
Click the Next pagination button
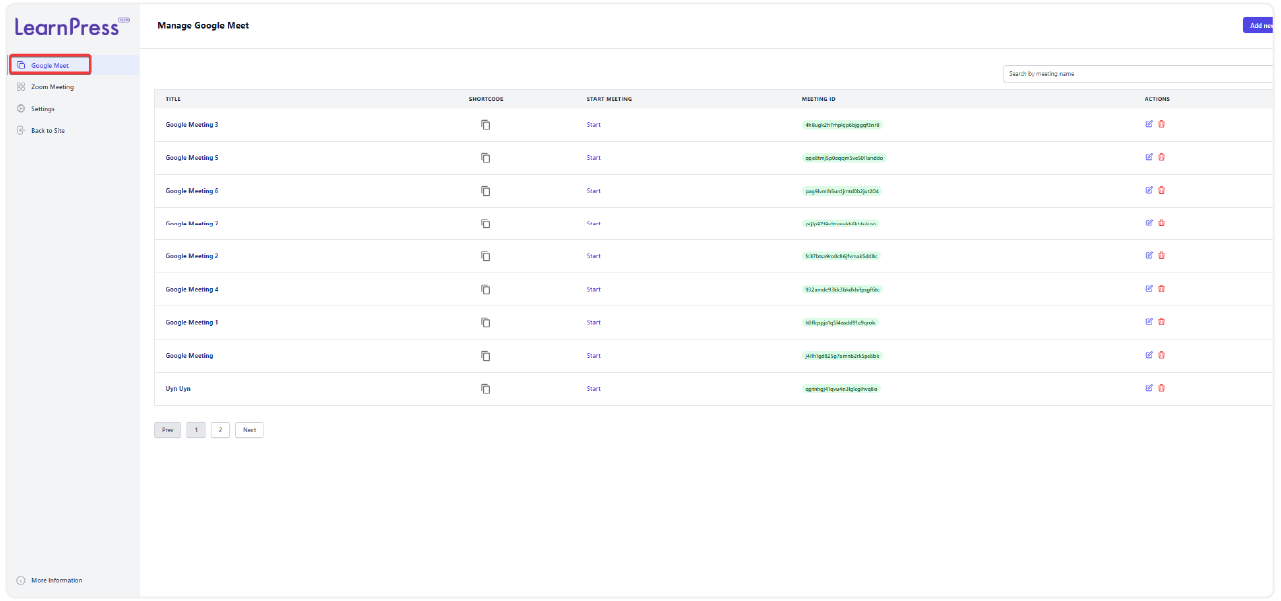249,430
